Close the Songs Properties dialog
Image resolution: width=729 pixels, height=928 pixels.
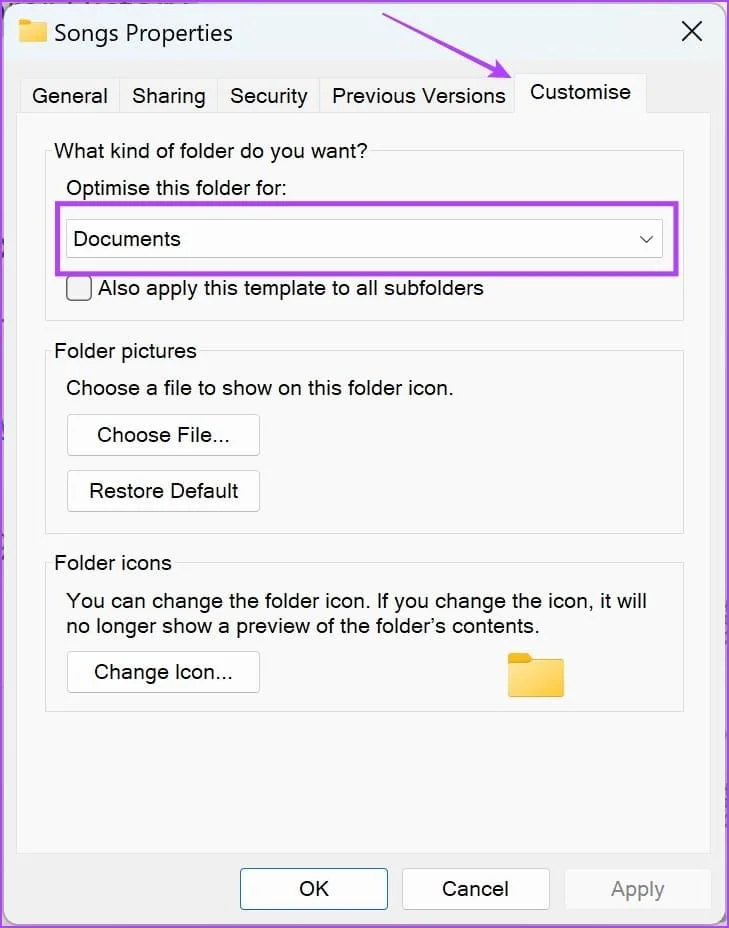point(691,31)
